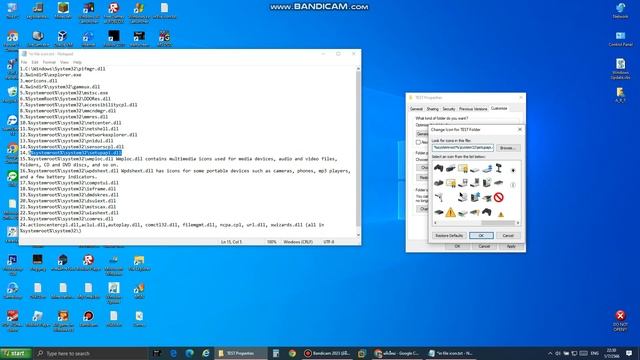
Task: Open Internet Explorer from the taskbar
Action: (x=206, y=353)
